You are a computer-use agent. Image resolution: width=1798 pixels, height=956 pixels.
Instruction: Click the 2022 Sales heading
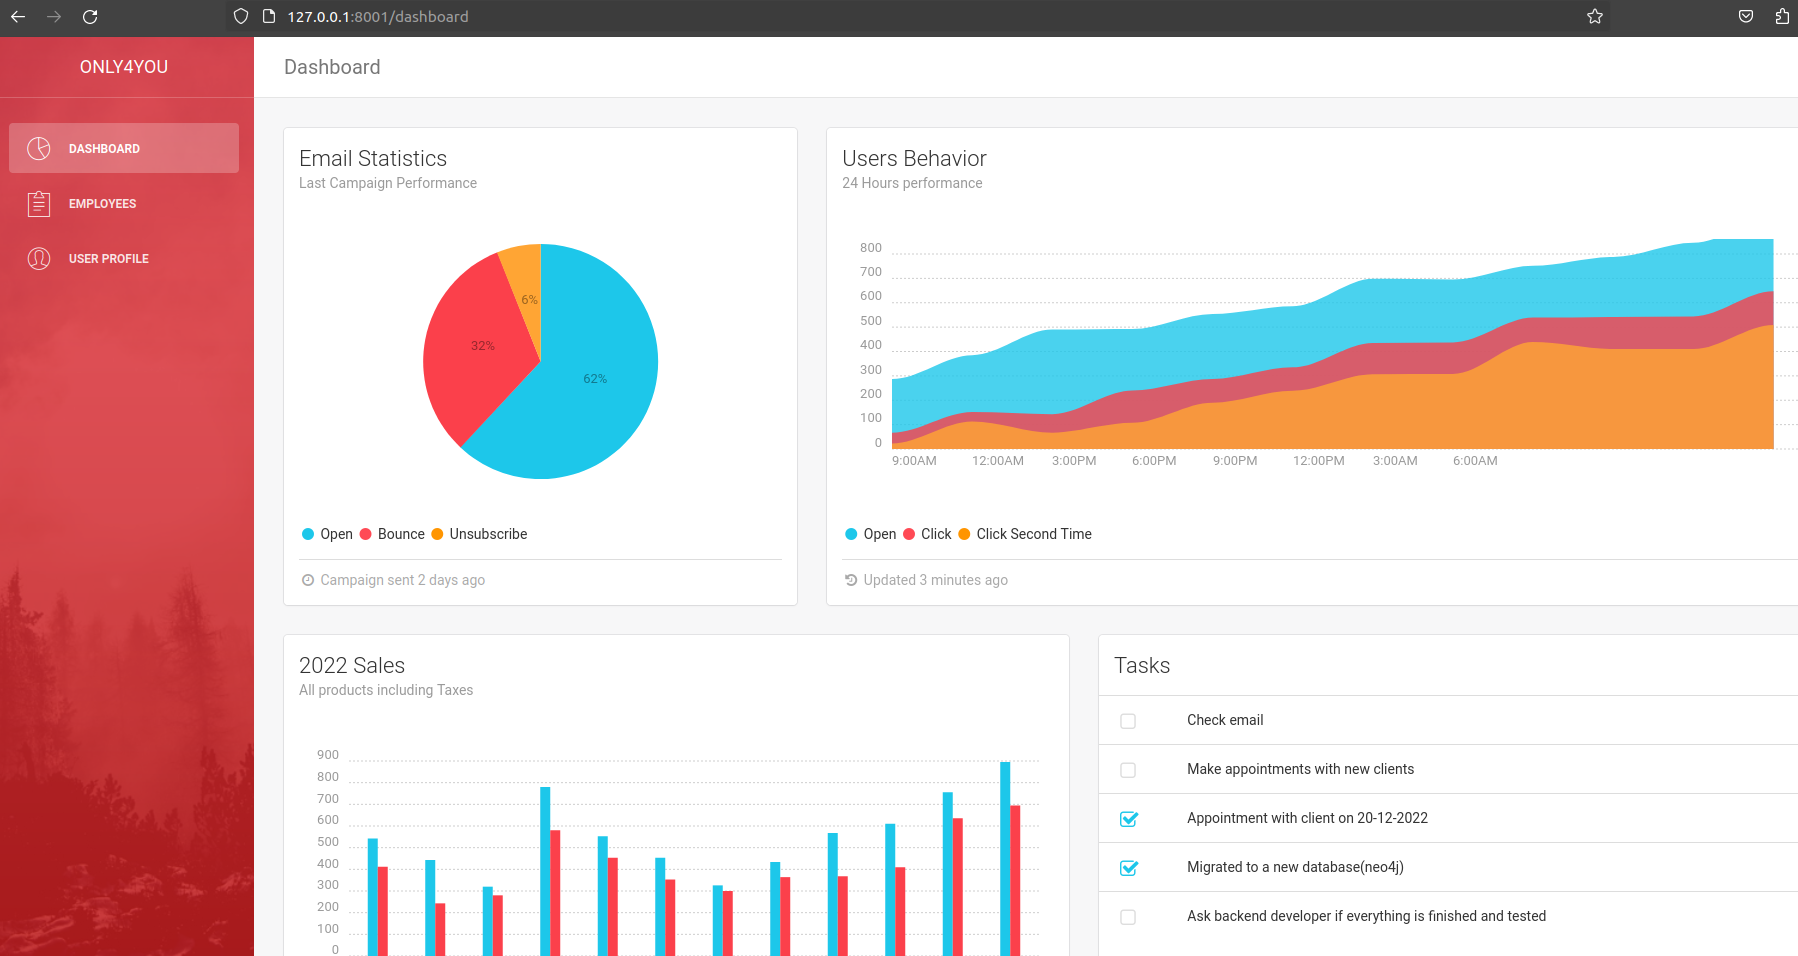[x=352, y=665]
